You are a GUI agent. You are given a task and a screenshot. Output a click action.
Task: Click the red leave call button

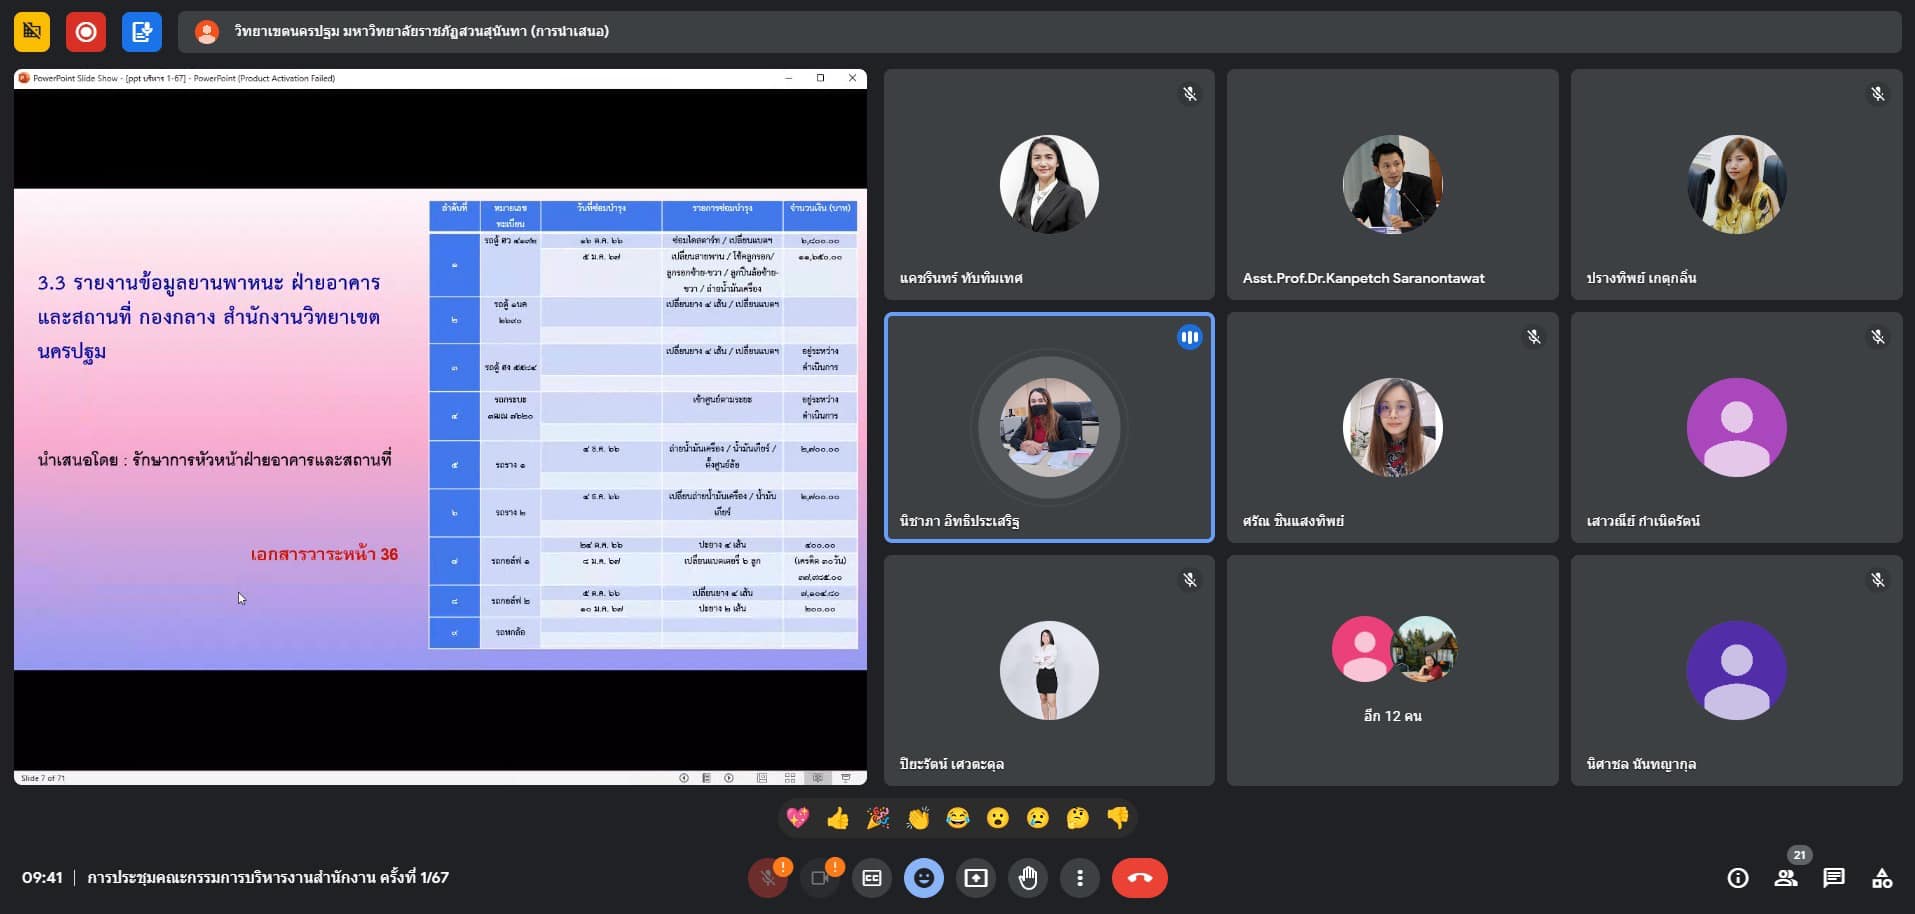tap(1139, 878)
